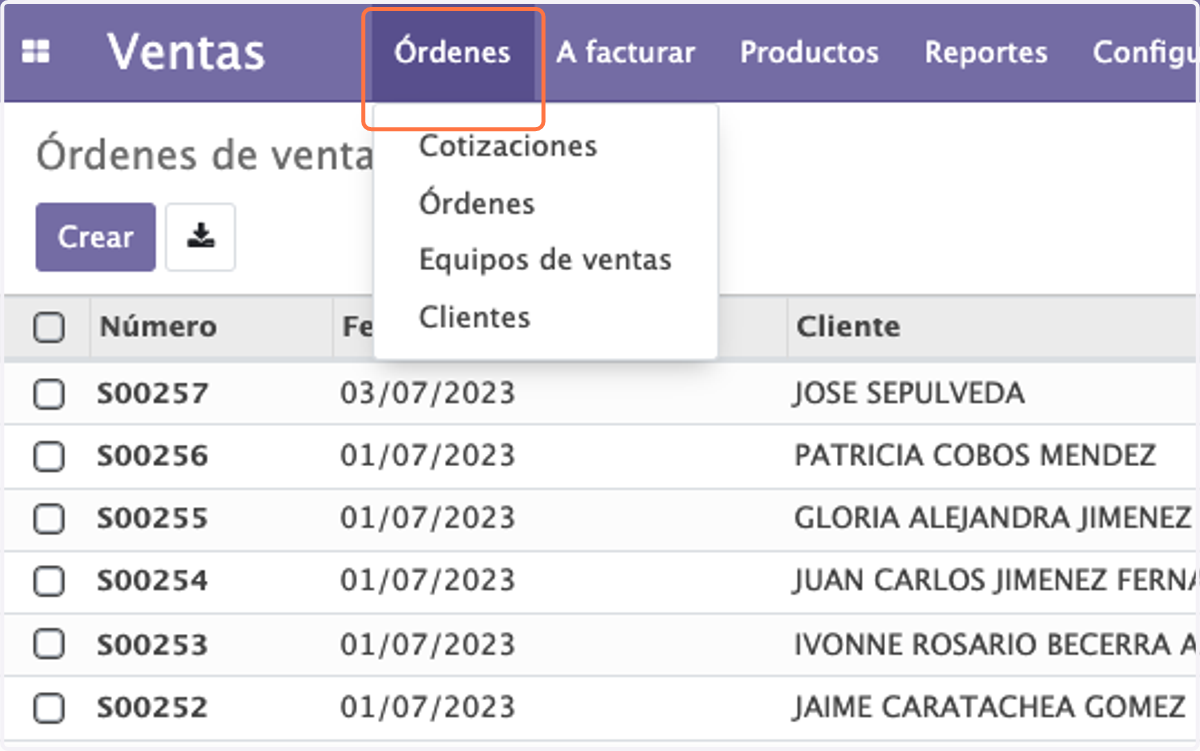
Task: Click the download export icon button
Action: (200, 237)
